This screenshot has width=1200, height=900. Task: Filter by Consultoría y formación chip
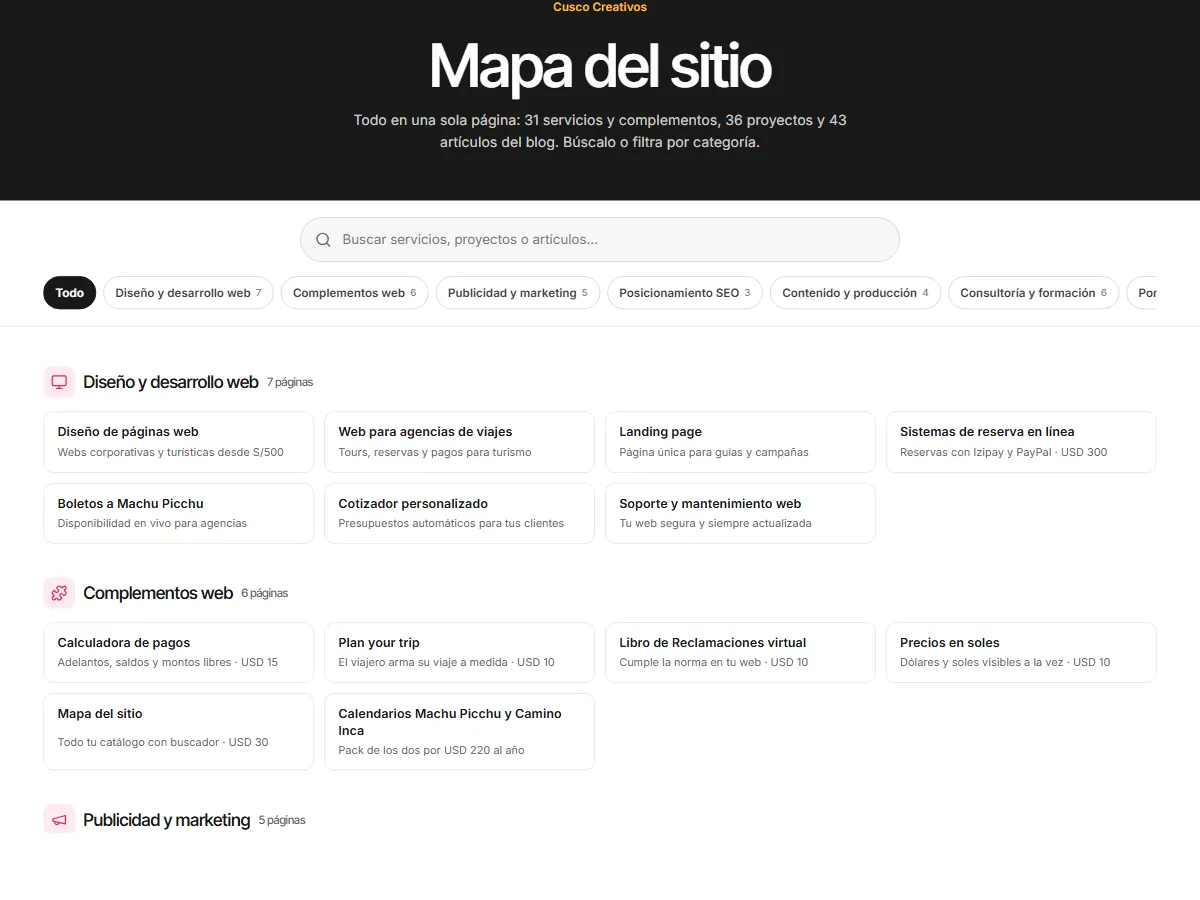pyautogui.click(x=1033, y=293)
